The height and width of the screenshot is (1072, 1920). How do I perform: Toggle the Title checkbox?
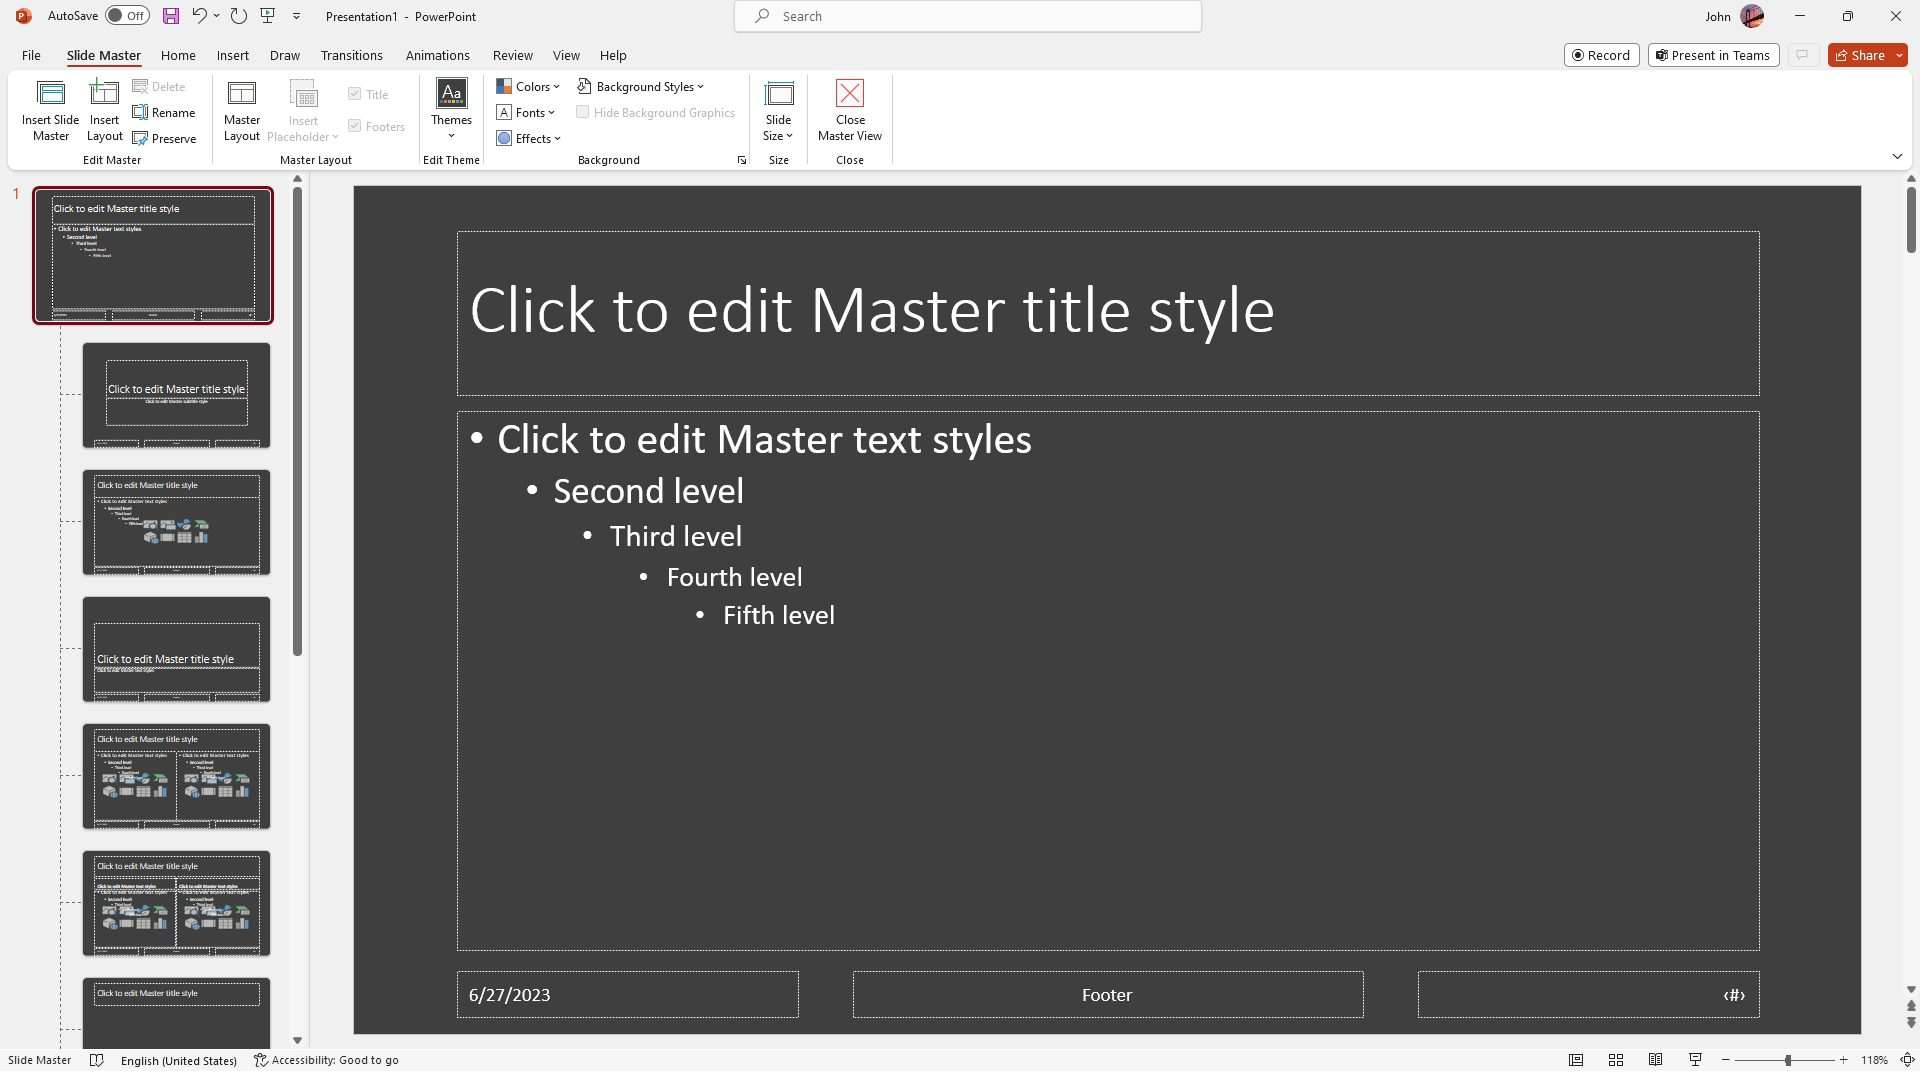click(354, 94)
